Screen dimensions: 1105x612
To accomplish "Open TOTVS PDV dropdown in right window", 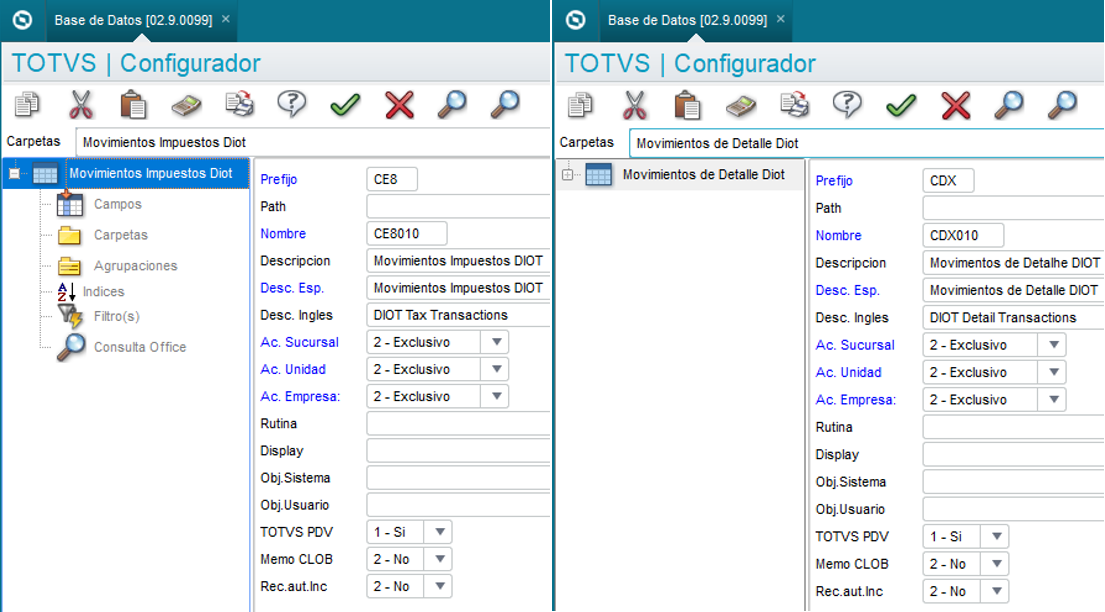I will pyautogui.click(x=996, y=537).
